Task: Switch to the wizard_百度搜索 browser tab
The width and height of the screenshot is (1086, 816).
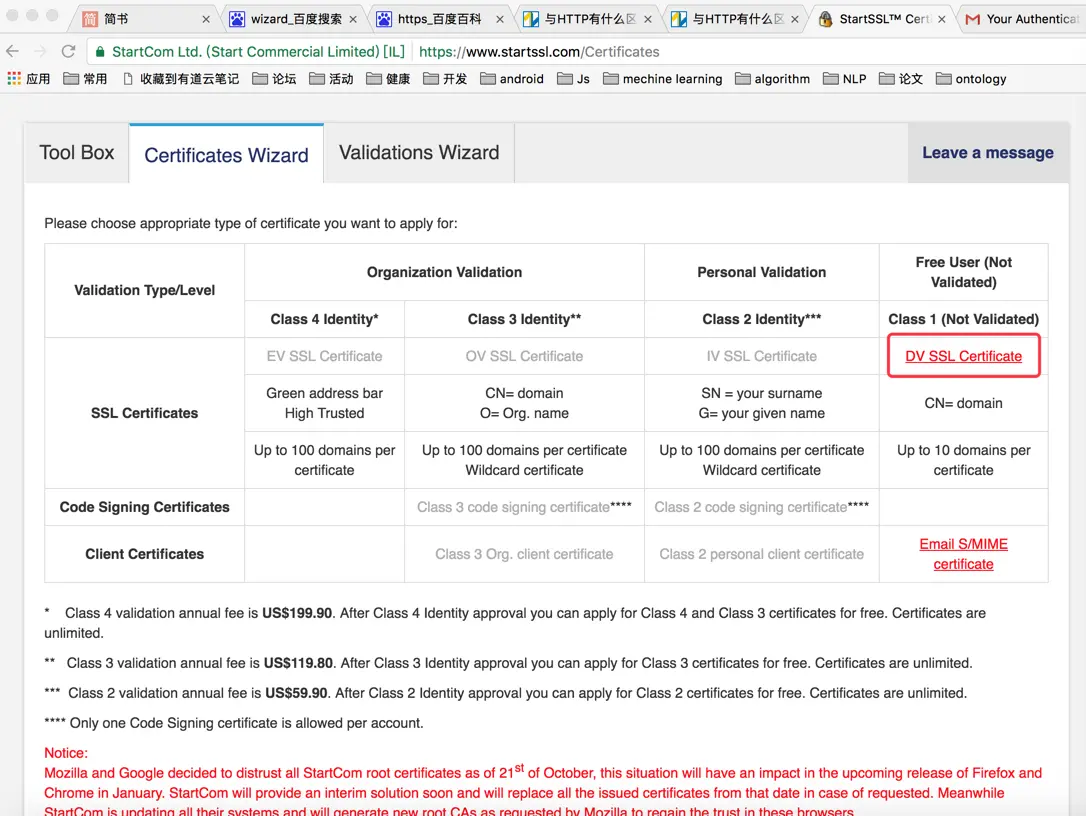Action: tap(293, 19)
